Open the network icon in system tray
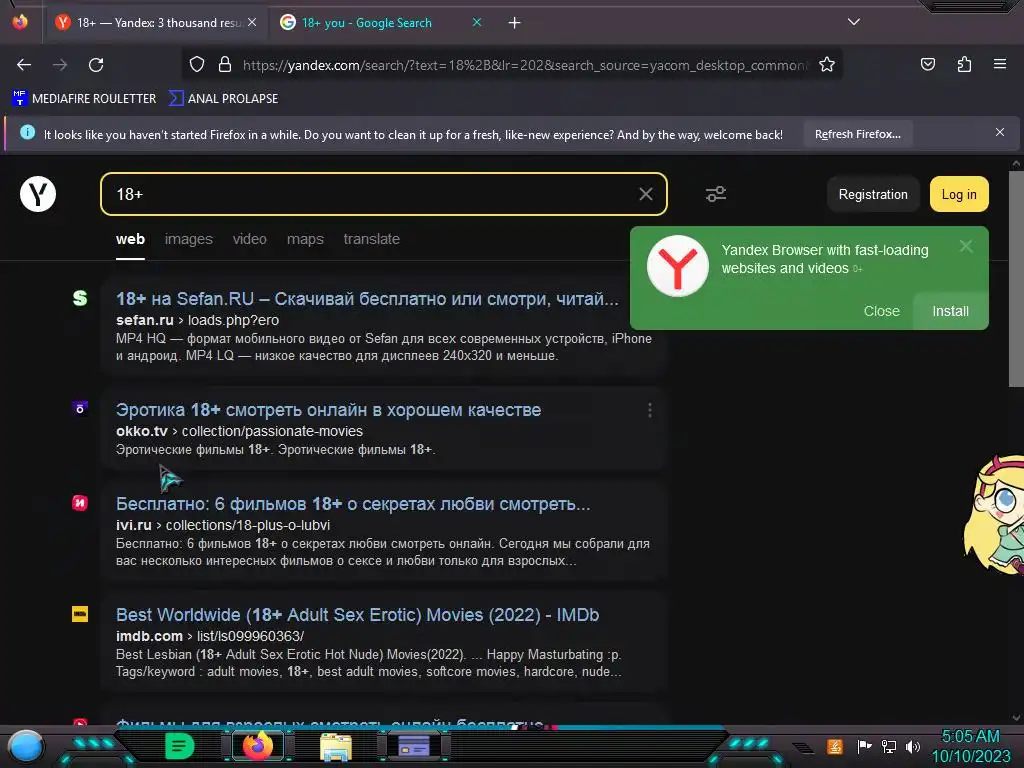Screen dimensions: 1024x768 [888, 746]
